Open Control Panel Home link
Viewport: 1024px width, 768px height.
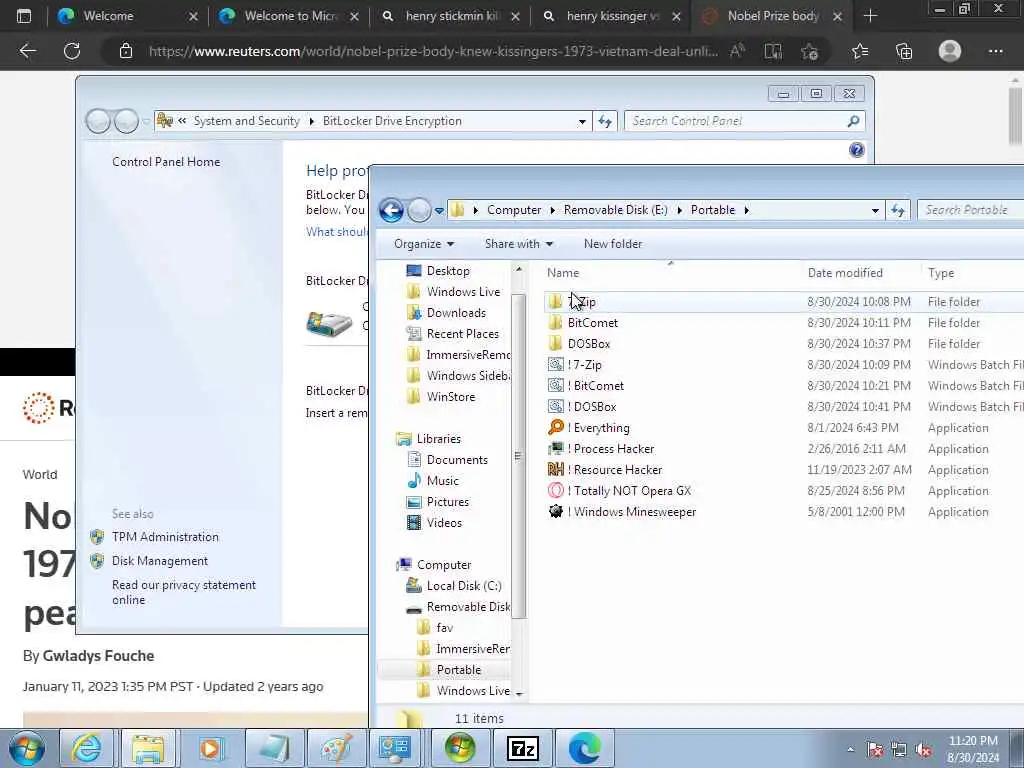pos(166,162)
